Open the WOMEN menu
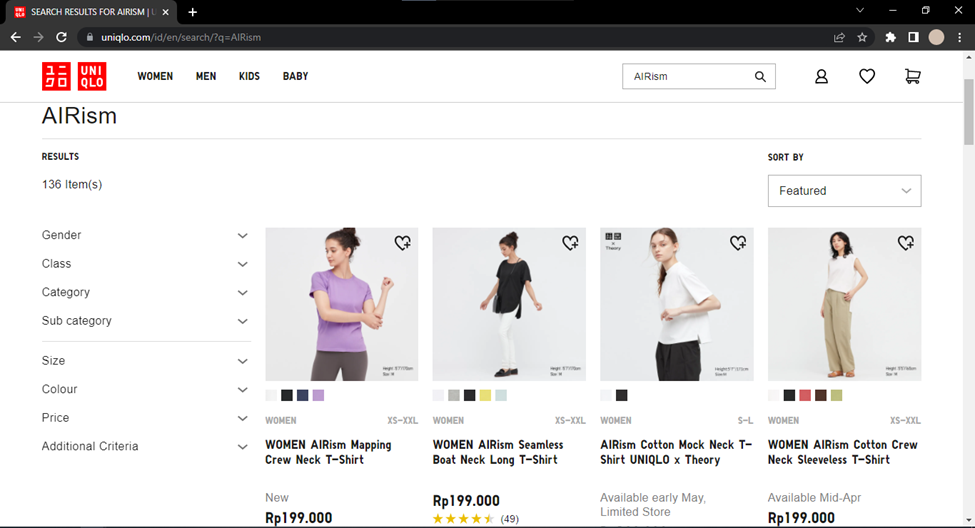Screen dimensions: 975x528 pyautogui.click(x=155, y=76)
